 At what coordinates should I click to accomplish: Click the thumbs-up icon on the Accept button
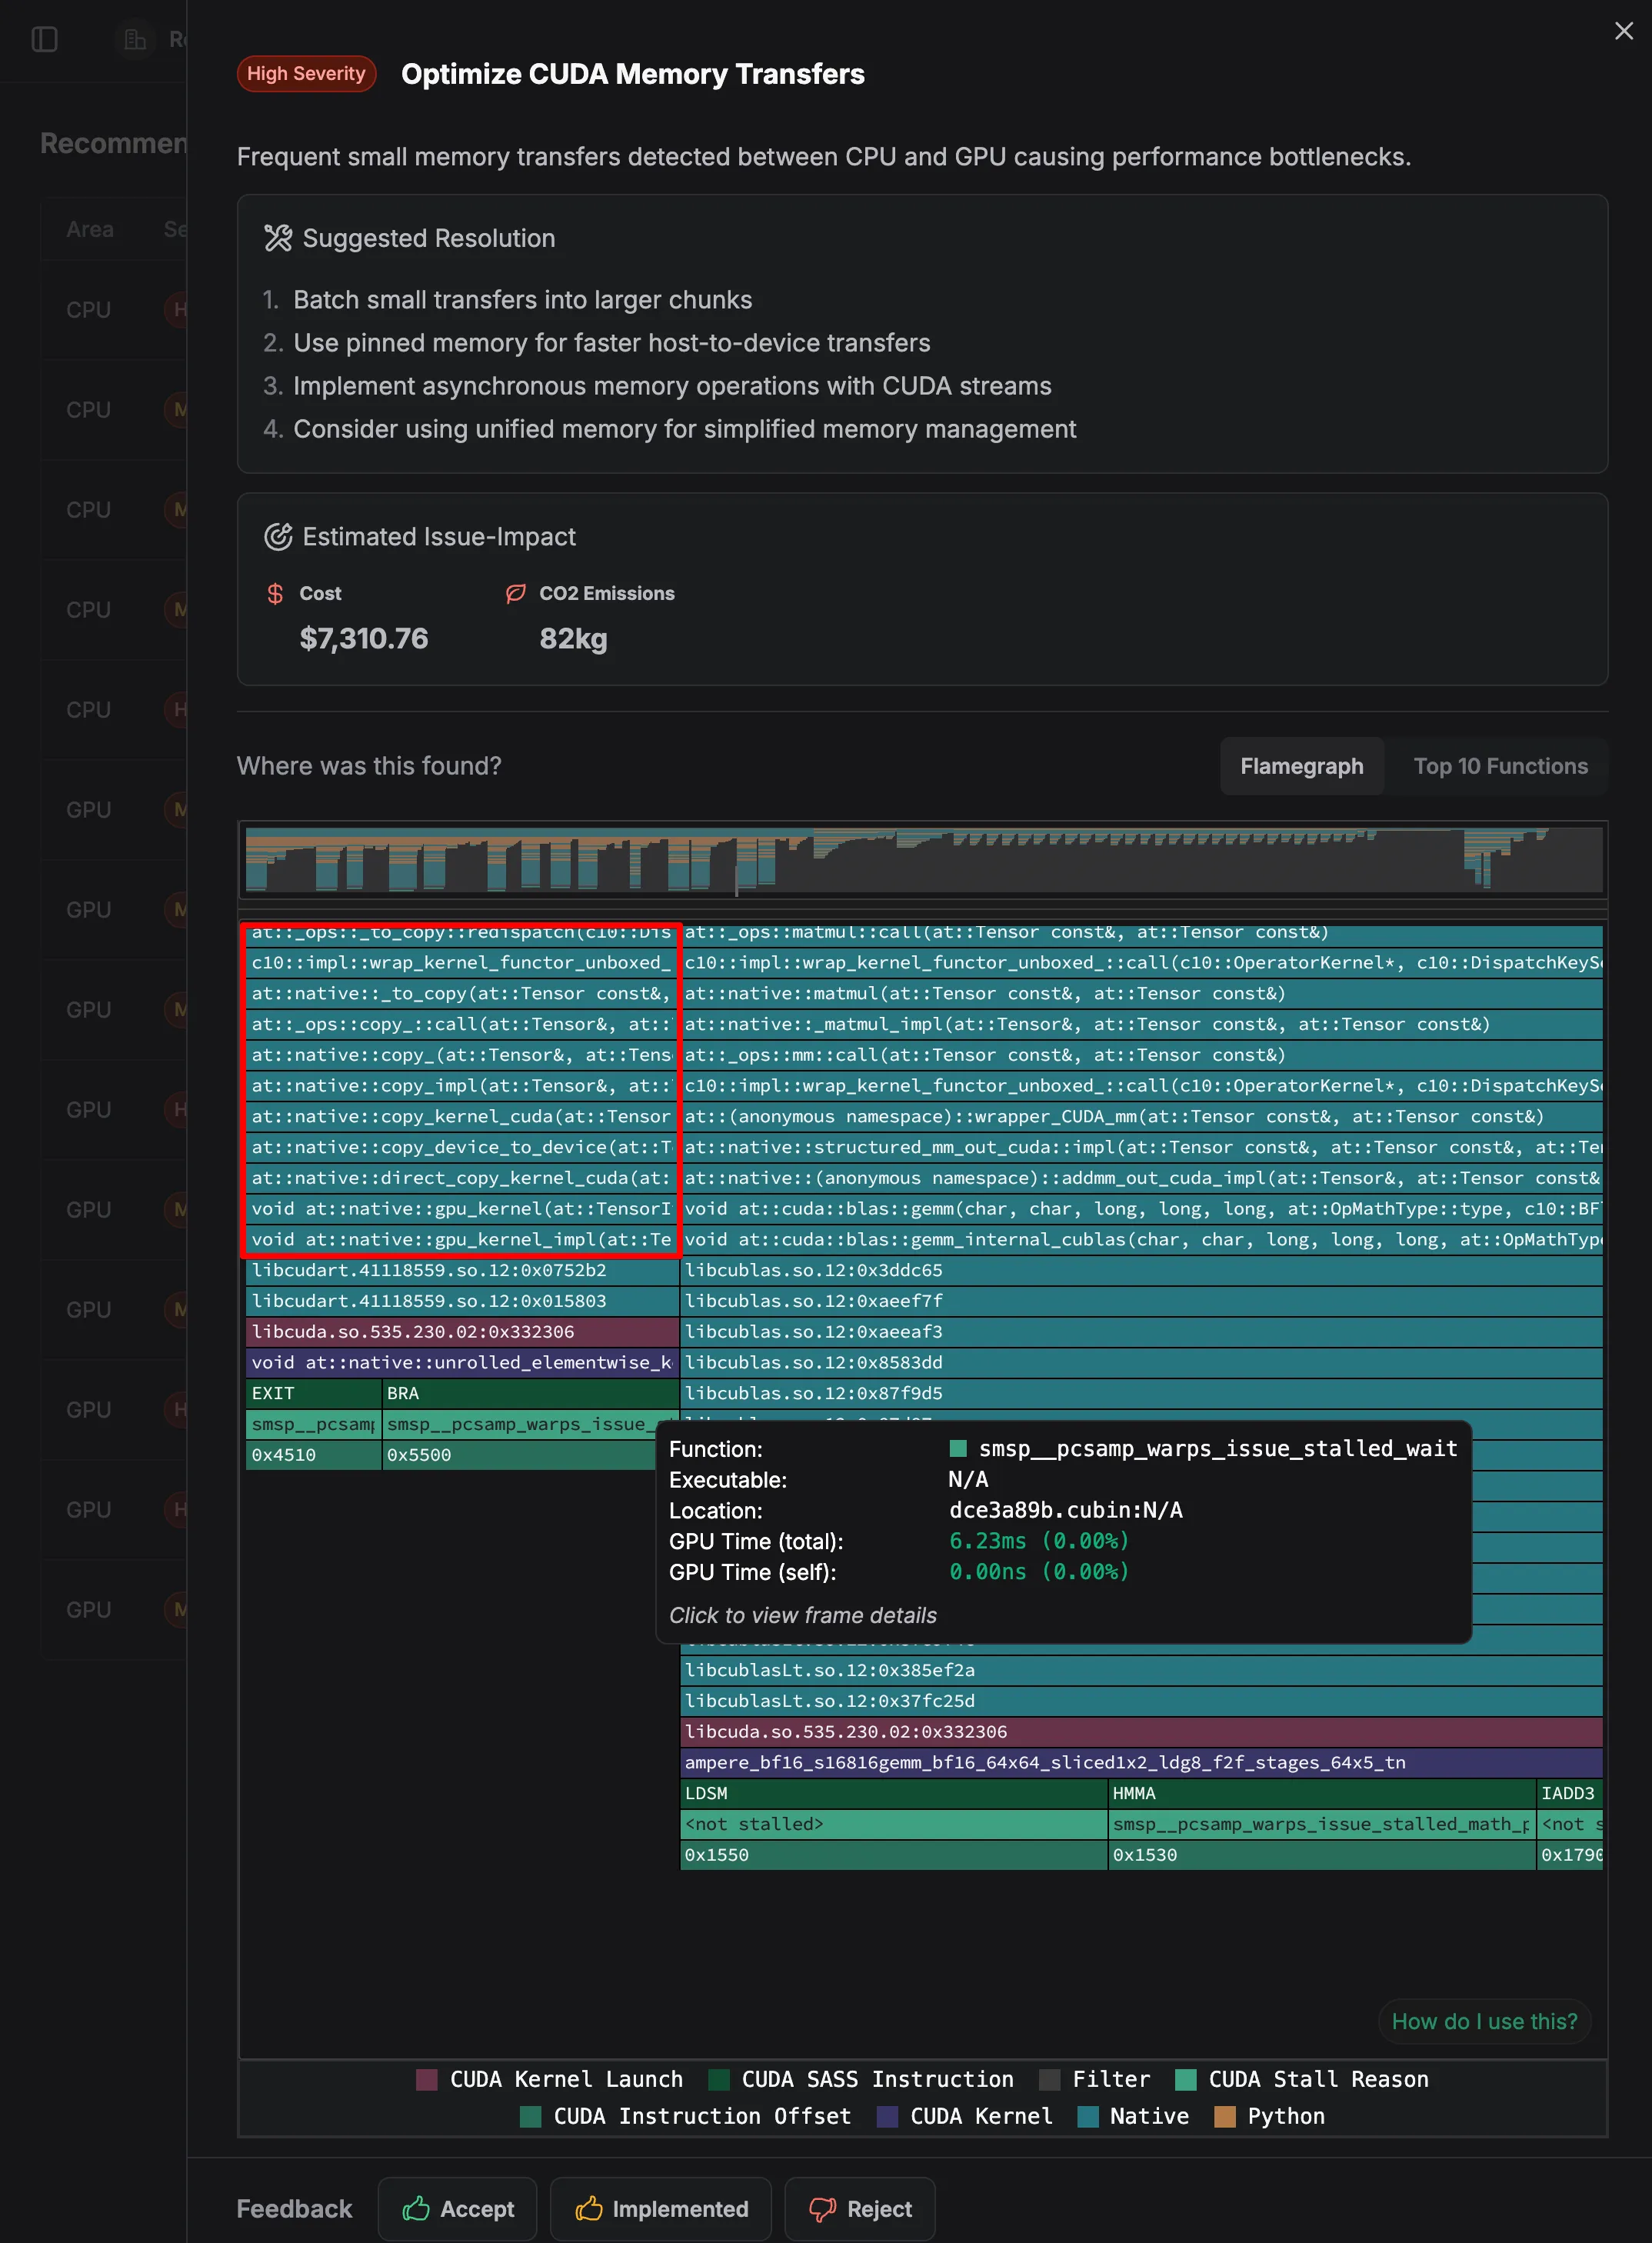point(418,2208)
